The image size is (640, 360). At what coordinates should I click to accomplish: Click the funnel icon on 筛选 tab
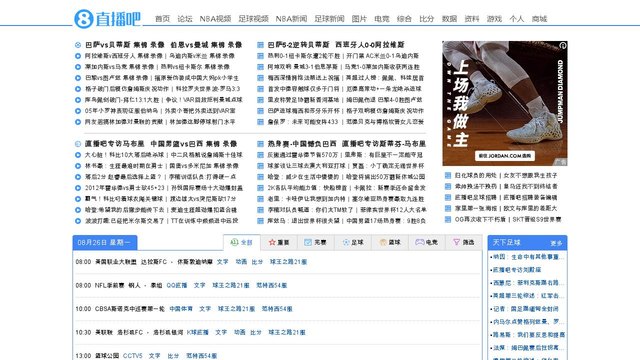[x=457, y=242]
